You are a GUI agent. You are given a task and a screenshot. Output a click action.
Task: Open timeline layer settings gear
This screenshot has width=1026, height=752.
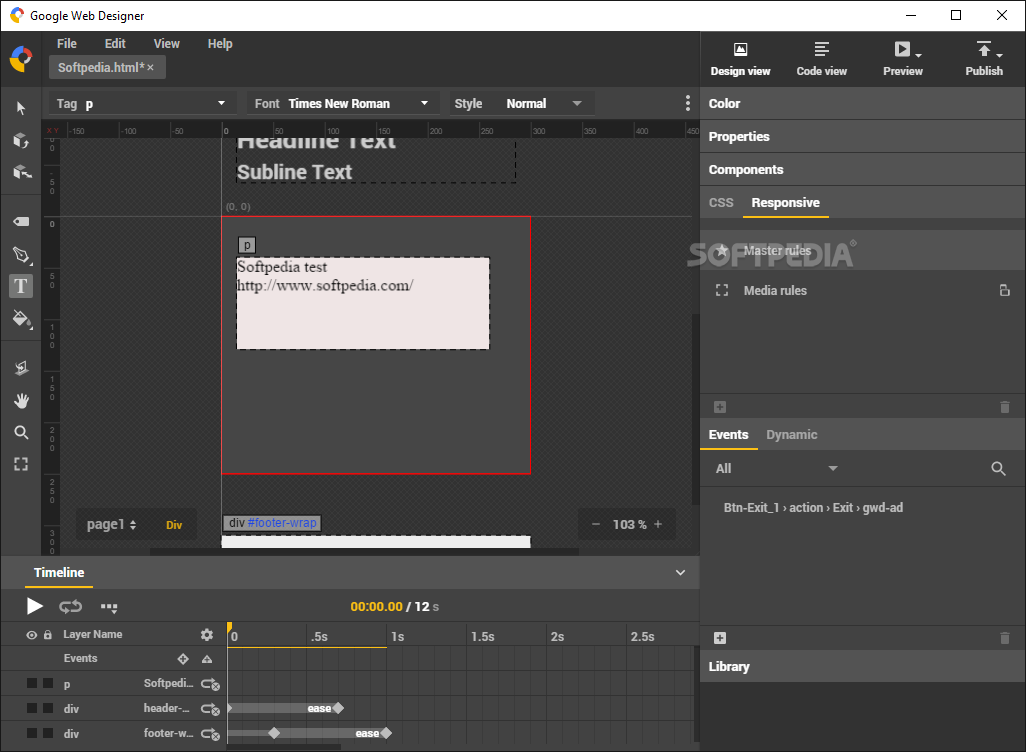pyautogui.click(x=207, y=634)
